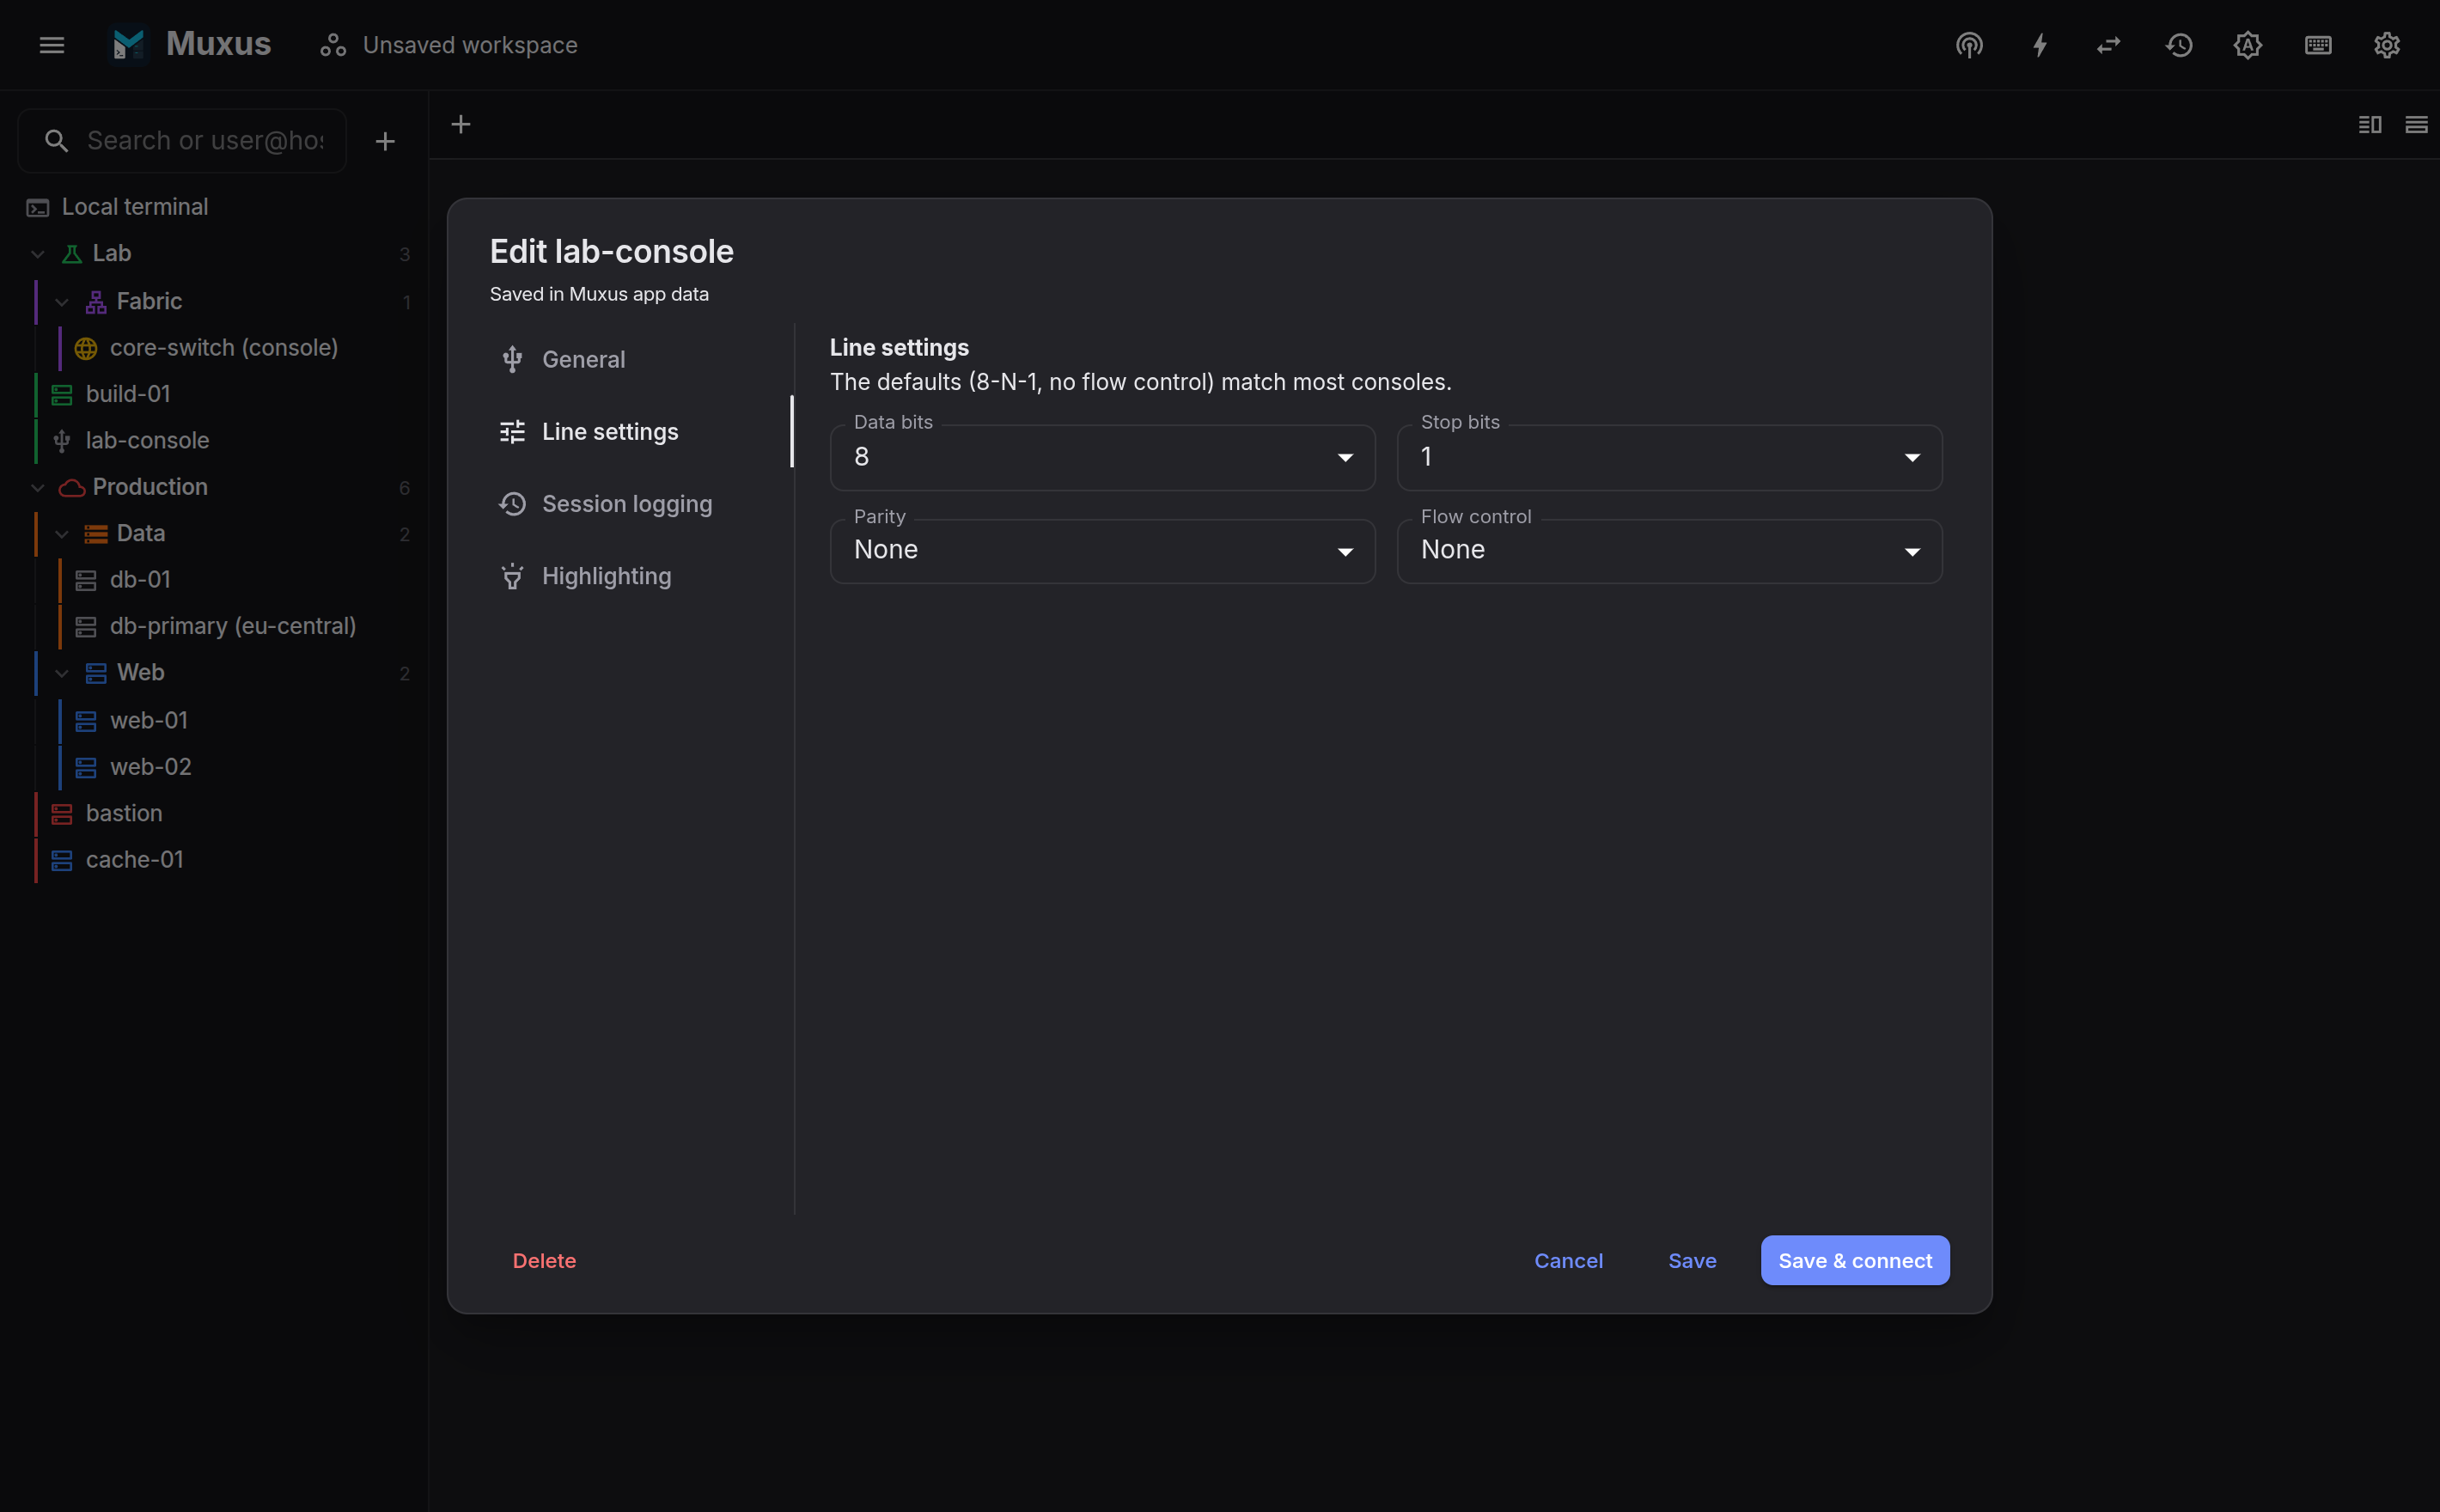Image resolution: width=2440 pixels, height=1512 pixels.
Task: Open the Data bits dropdown
Action: [1102, 458]
